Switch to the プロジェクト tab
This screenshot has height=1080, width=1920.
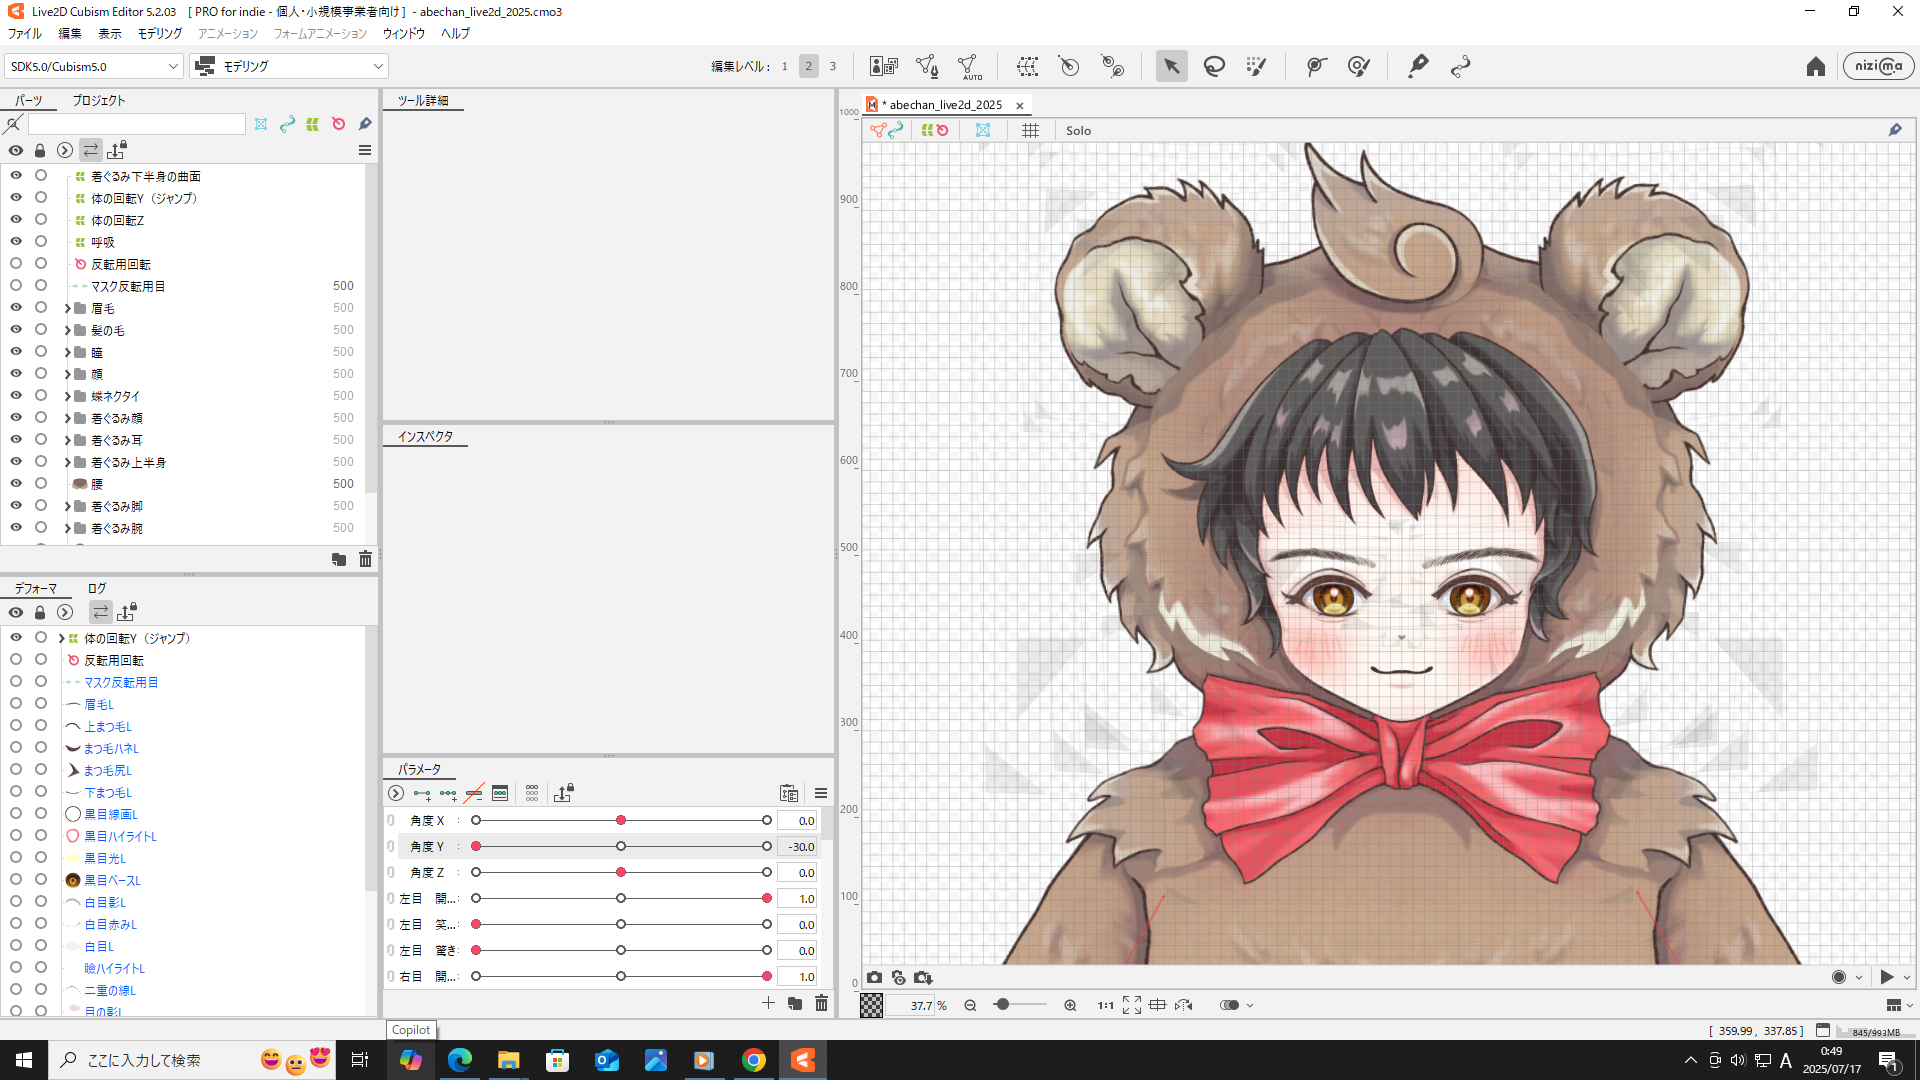tap(98, 100)
